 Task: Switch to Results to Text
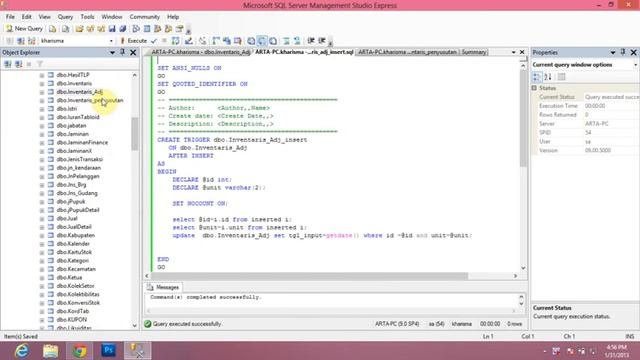coord(251,41)
